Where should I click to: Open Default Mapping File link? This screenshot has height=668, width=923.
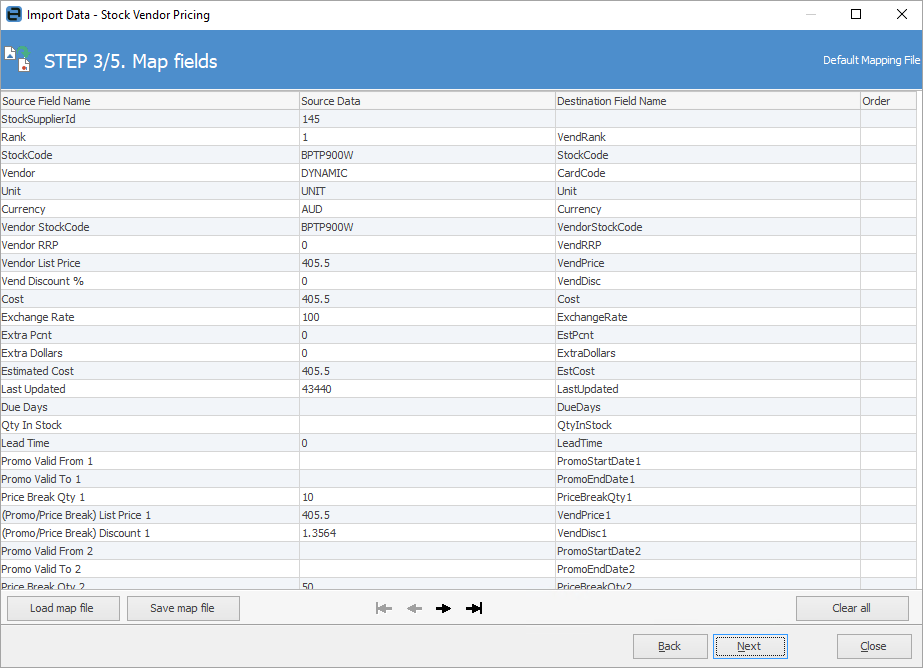(870, 60)
